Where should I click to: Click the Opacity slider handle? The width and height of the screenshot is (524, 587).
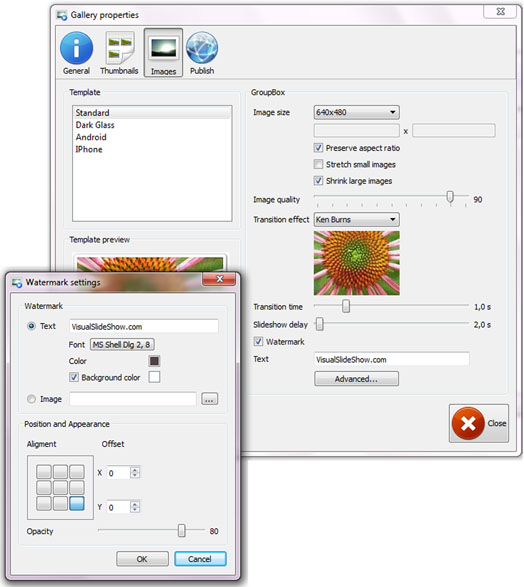182,530
